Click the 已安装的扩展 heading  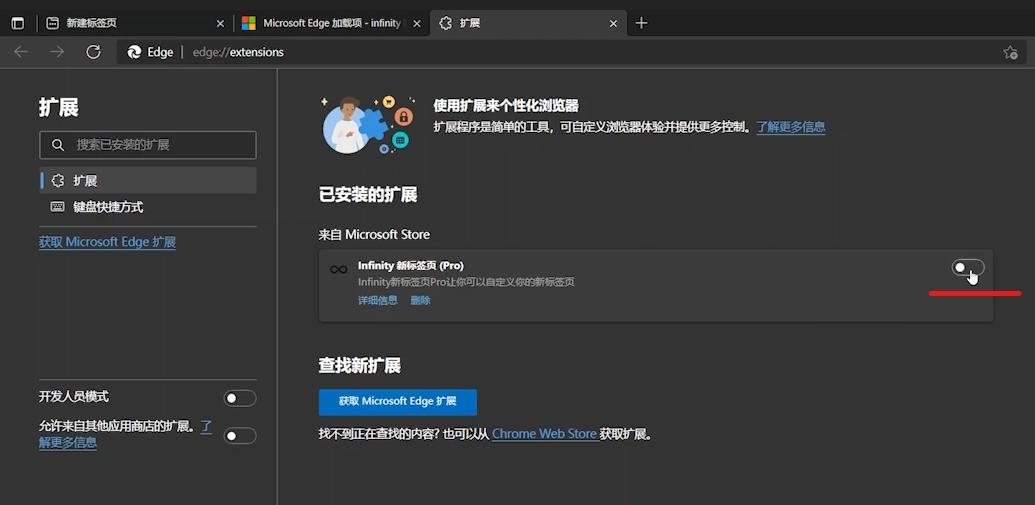[368, 195]
